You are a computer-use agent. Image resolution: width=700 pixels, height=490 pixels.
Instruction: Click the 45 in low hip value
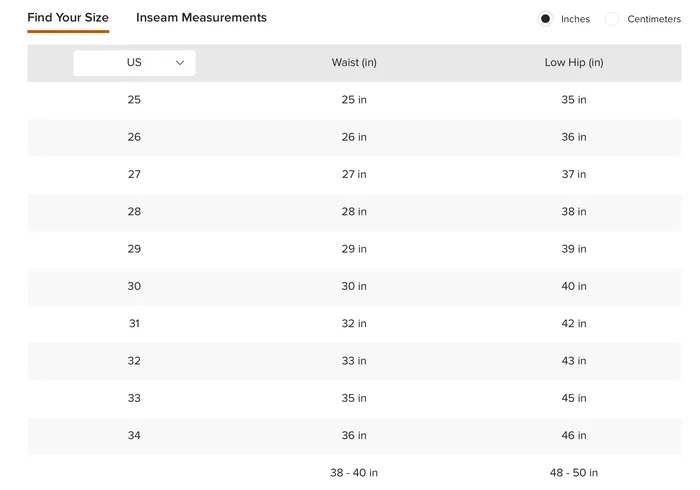pos(574,398)
